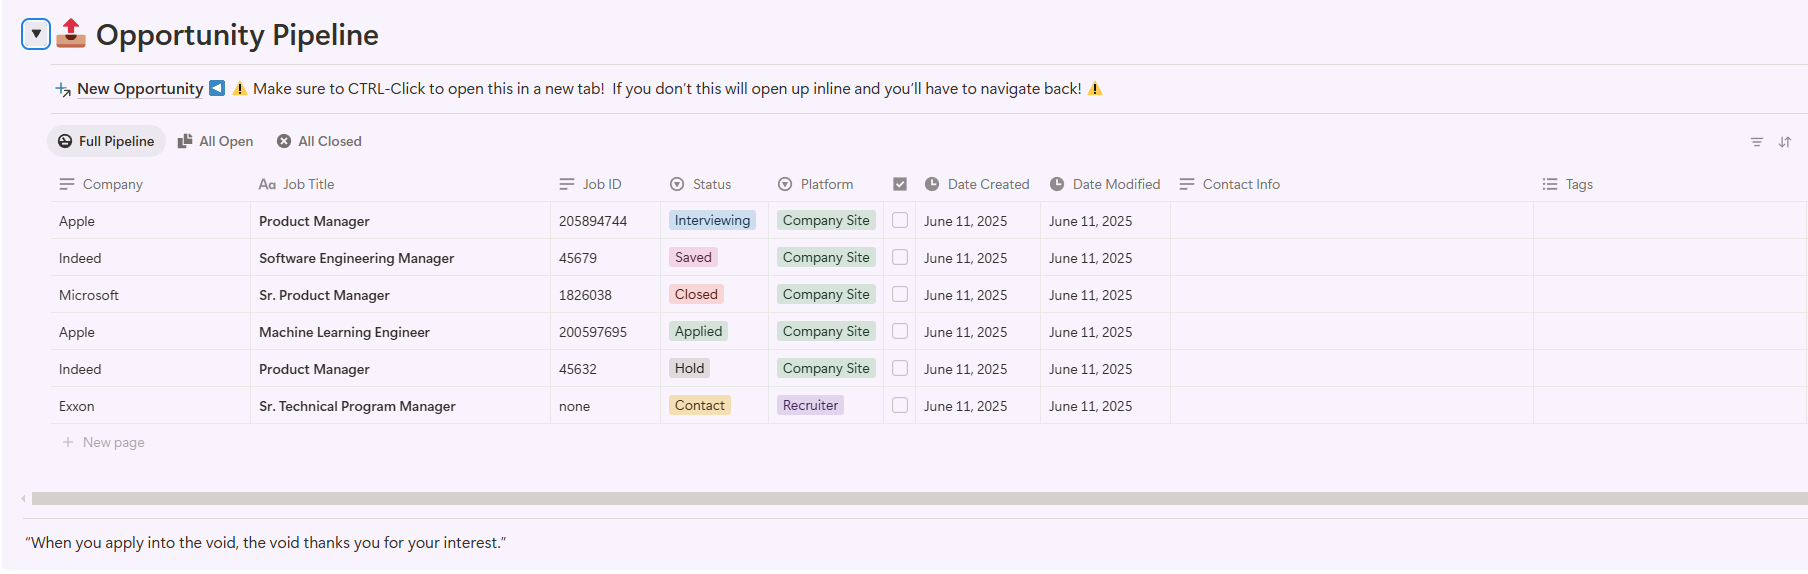Image resolution: width=1808 pixels, height=574 pixels.
Task: Click the checkbox column header icon
Action: (900, 185)
